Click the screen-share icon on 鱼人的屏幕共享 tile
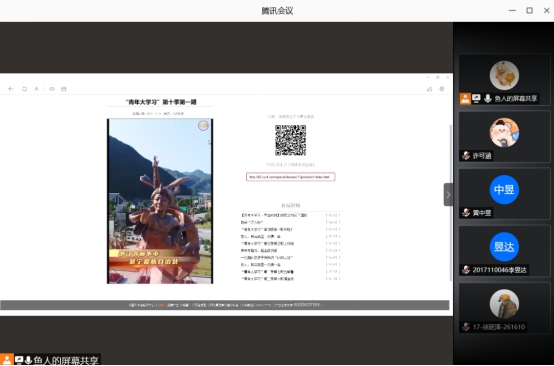This screenshot has width=554, height=366. pyautogui.click(x=476, y=99)
